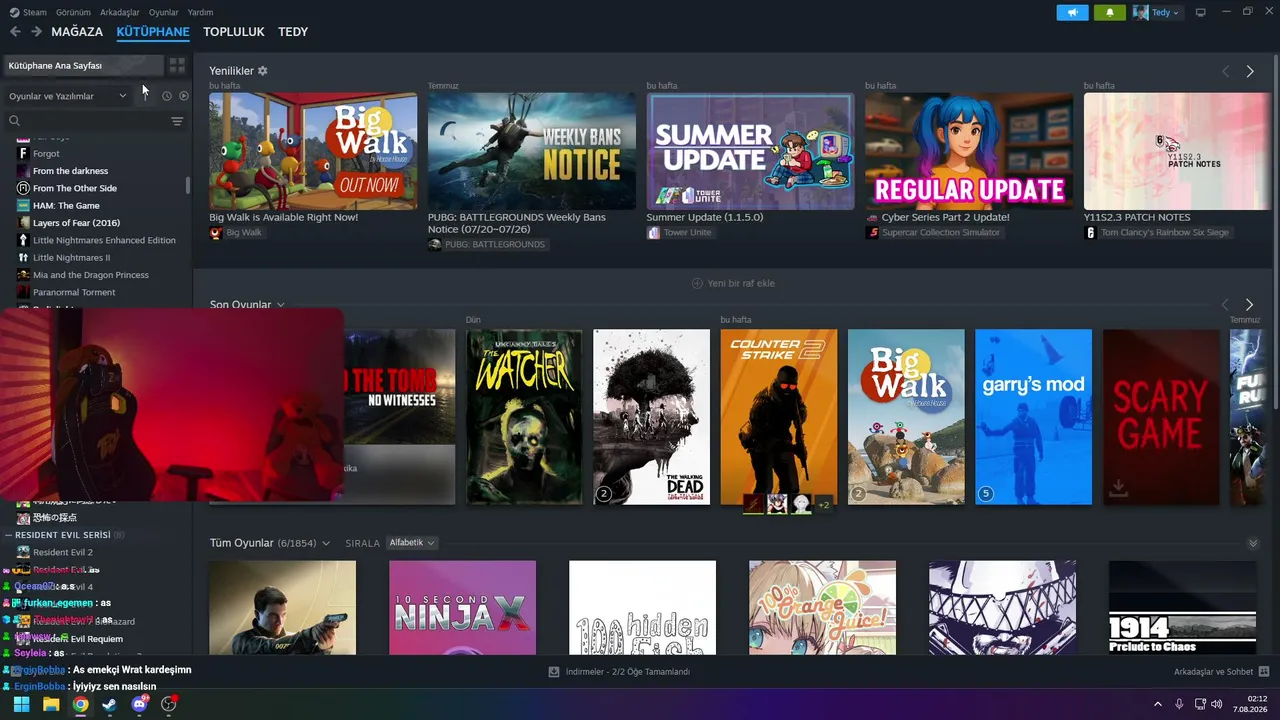The height and width of the screenshot is (720, 1280).
Task: Open the Oyunlar menu
Action: pos(164,12)
